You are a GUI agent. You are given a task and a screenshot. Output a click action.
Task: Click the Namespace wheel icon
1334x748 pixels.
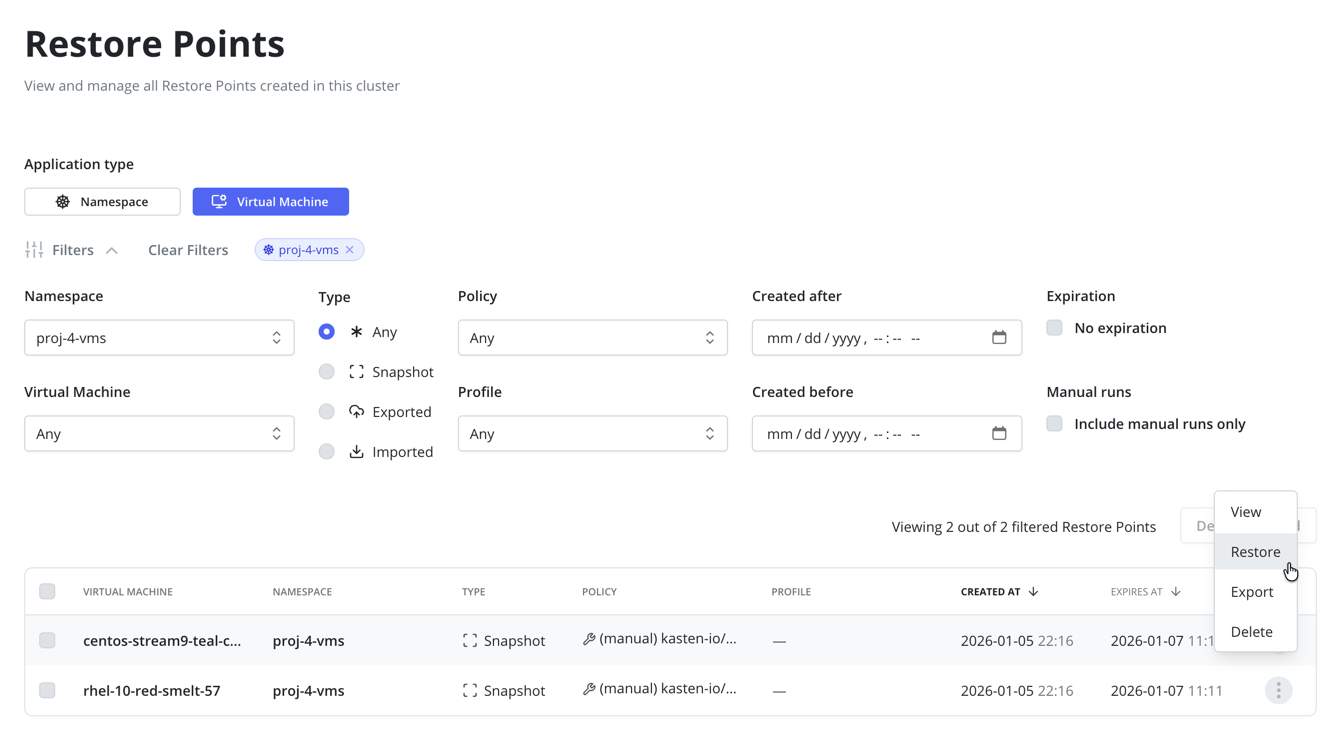click(63, 202)
